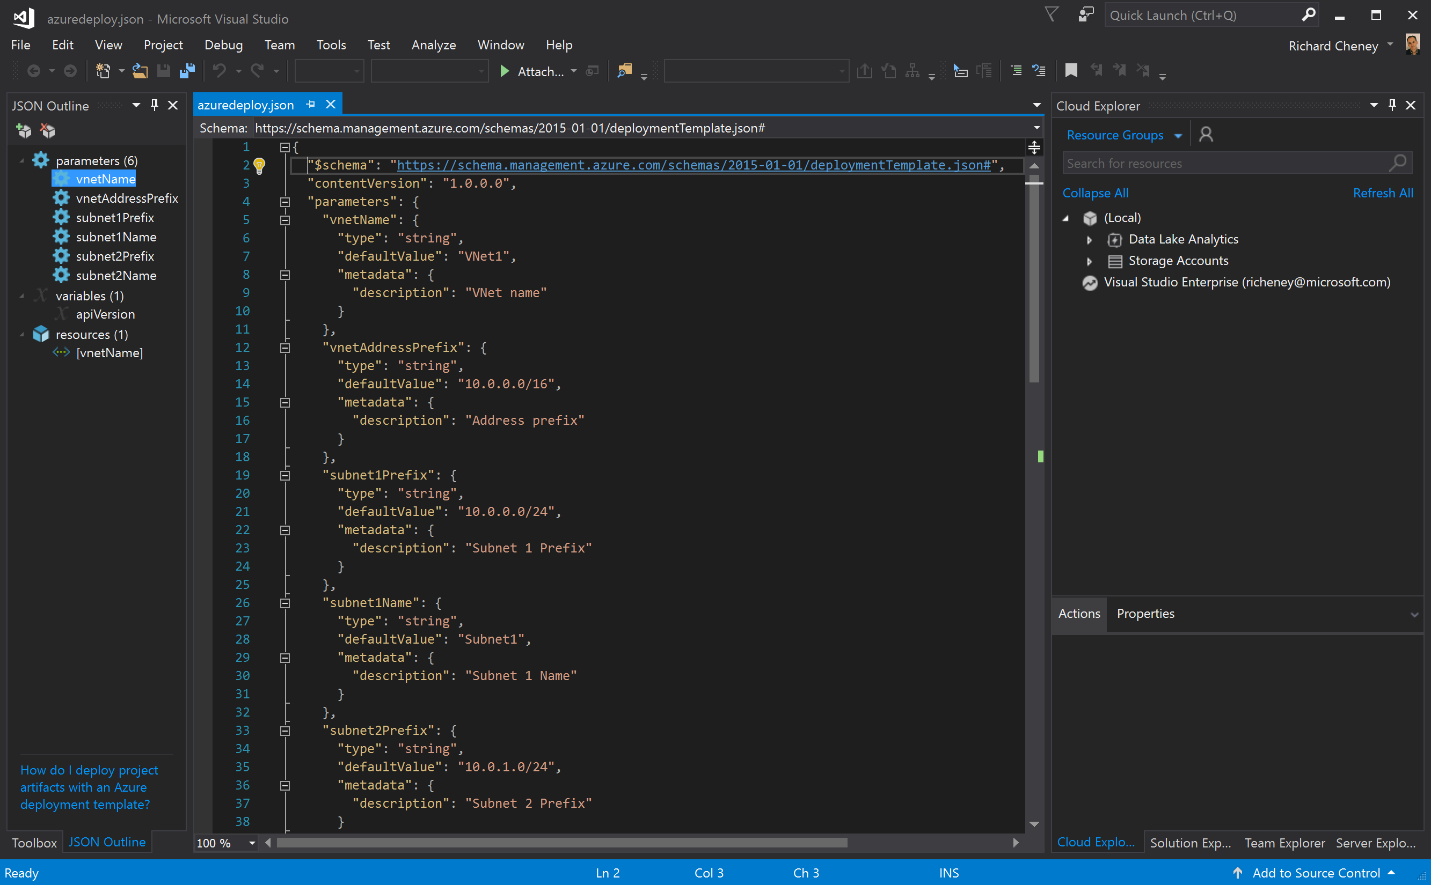This screenshot has height=885, width=1431.
Task: Click the $schema URL link in editor
Action: pos(693,166)
